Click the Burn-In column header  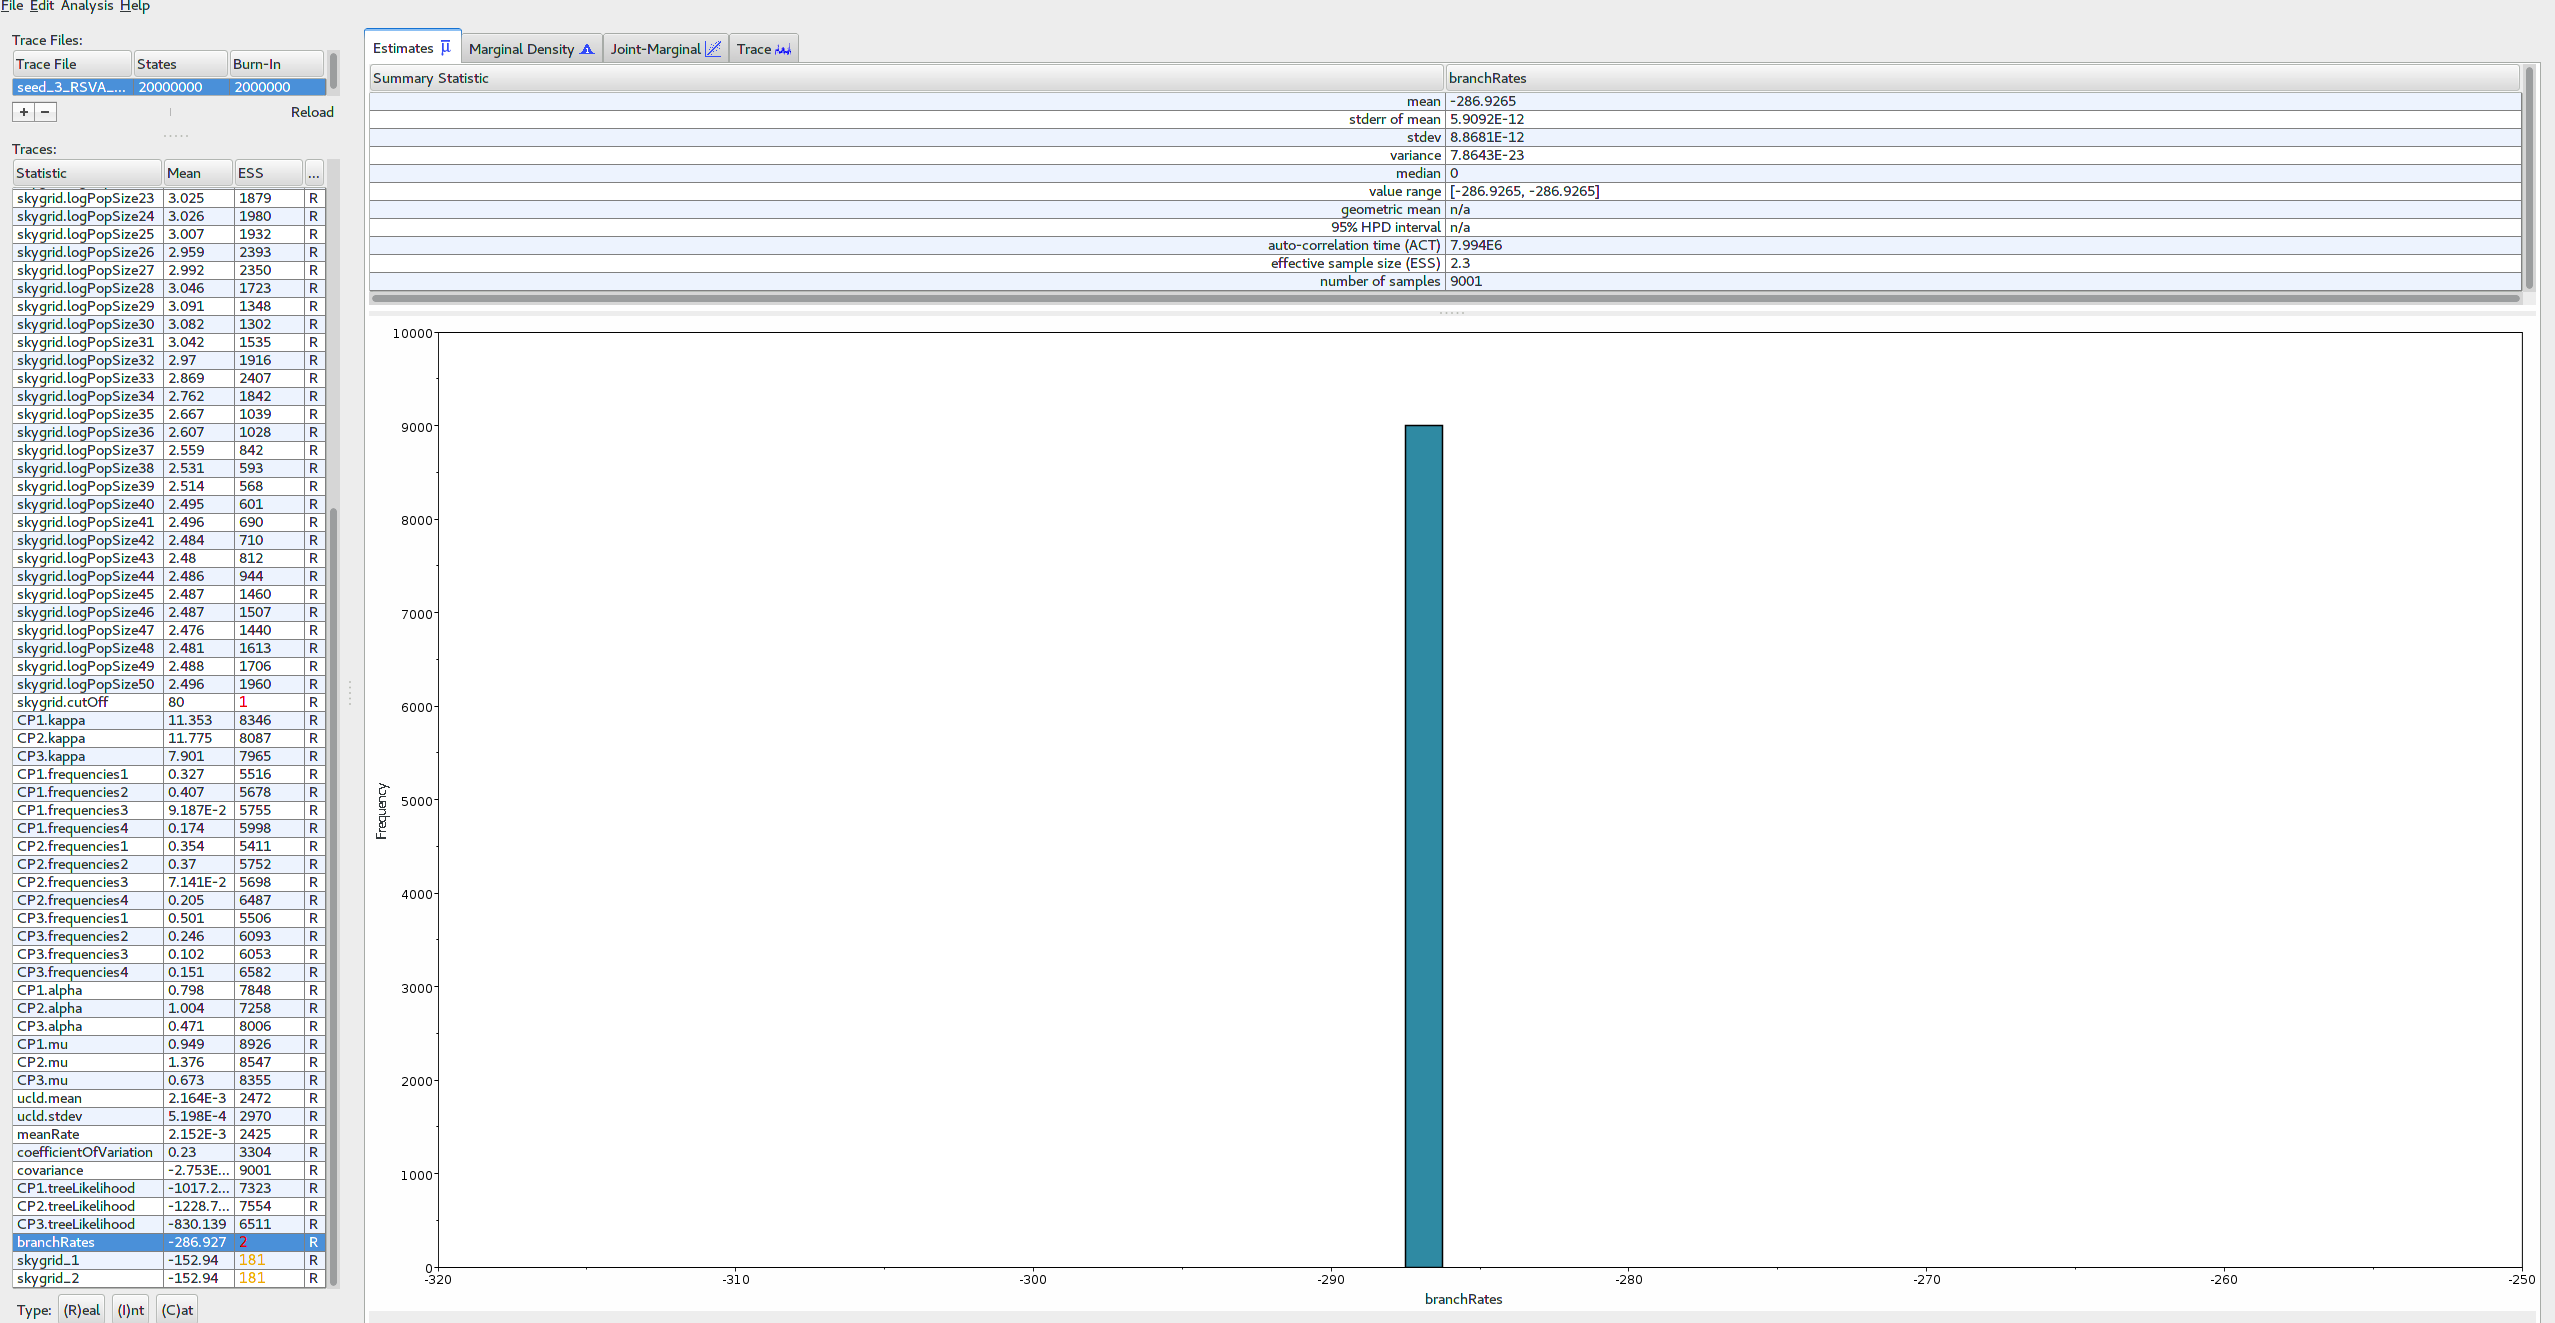[x=274, y=63]
